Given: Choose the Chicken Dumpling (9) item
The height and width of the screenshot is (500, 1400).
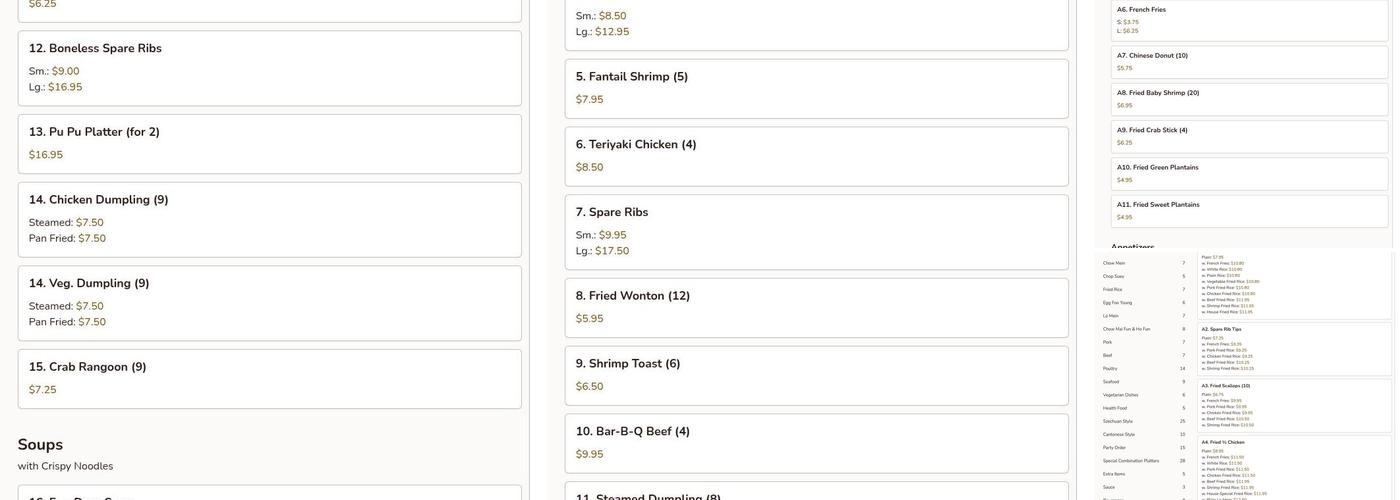Looking at the screenshot, I should 269,219.
